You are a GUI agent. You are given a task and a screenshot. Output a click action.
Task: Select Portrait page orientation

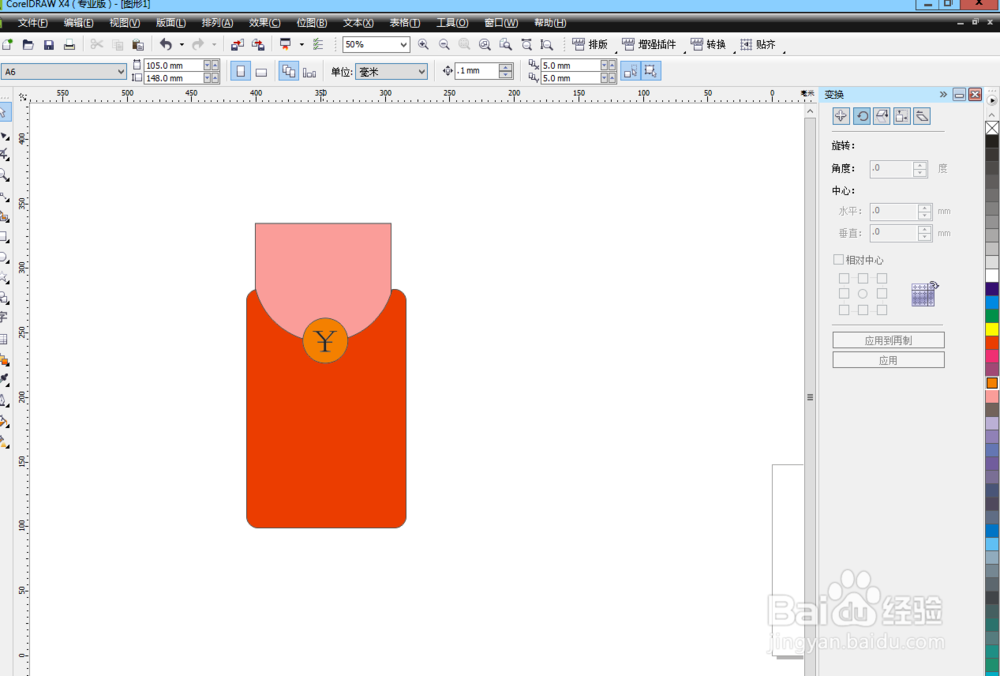pyautogui.click(x=240, y=71)
